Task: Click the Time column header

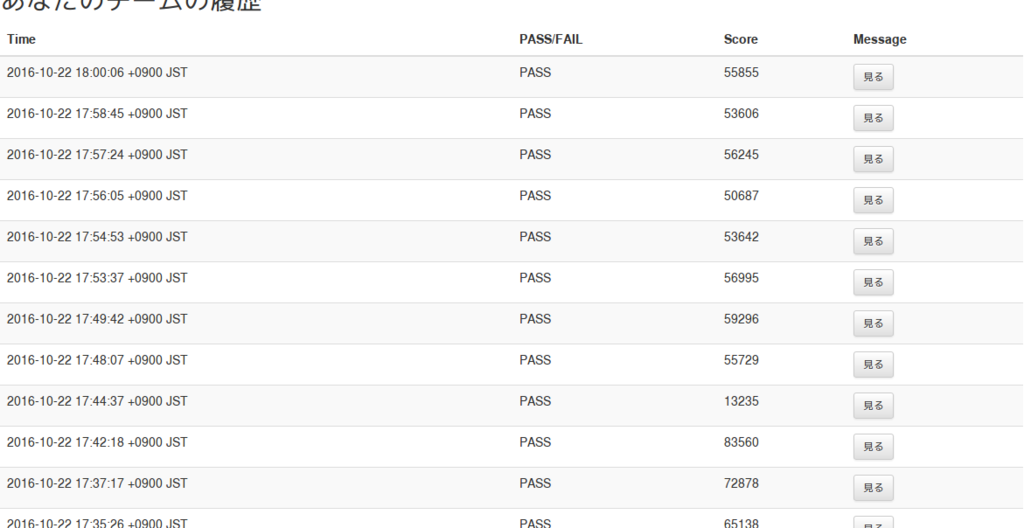Action: tap(22, 39)
